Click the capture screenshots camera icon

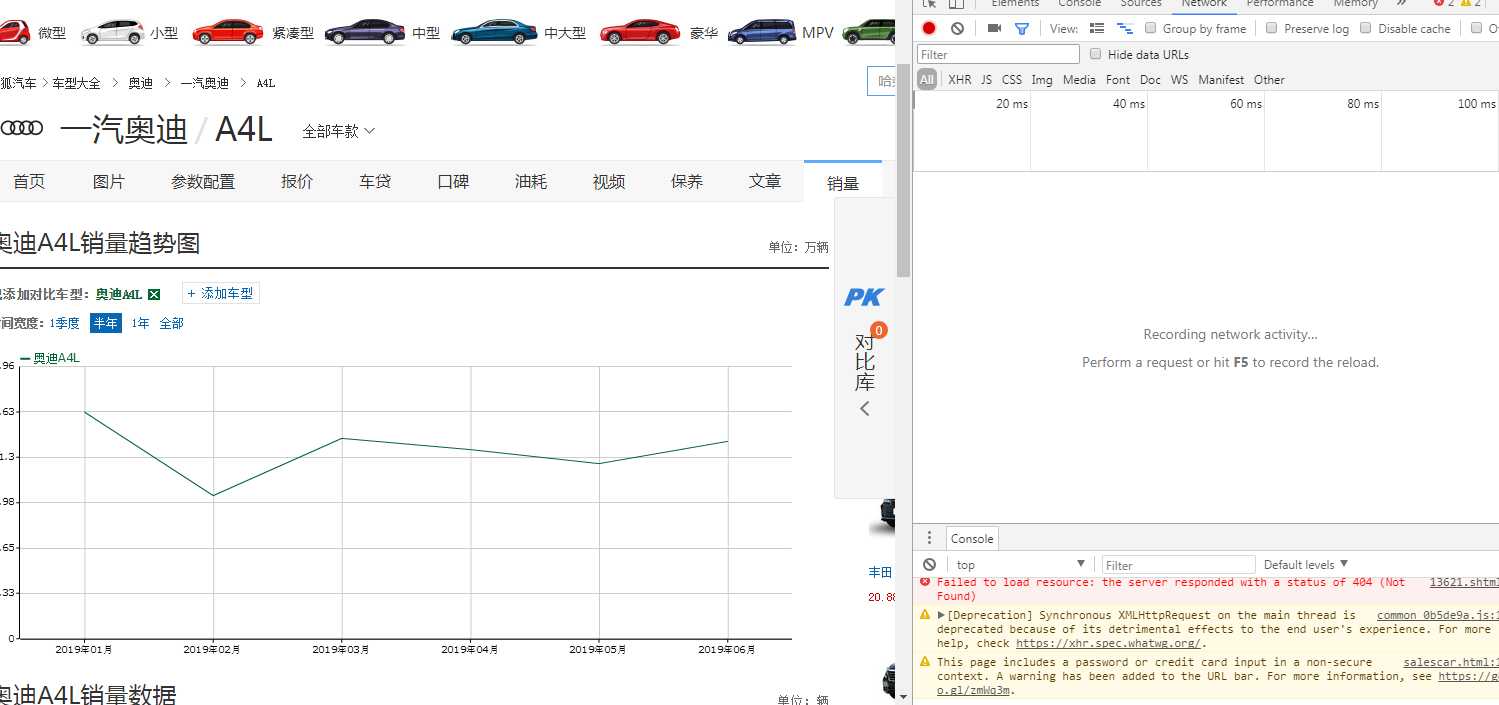(x=994, y=29)
